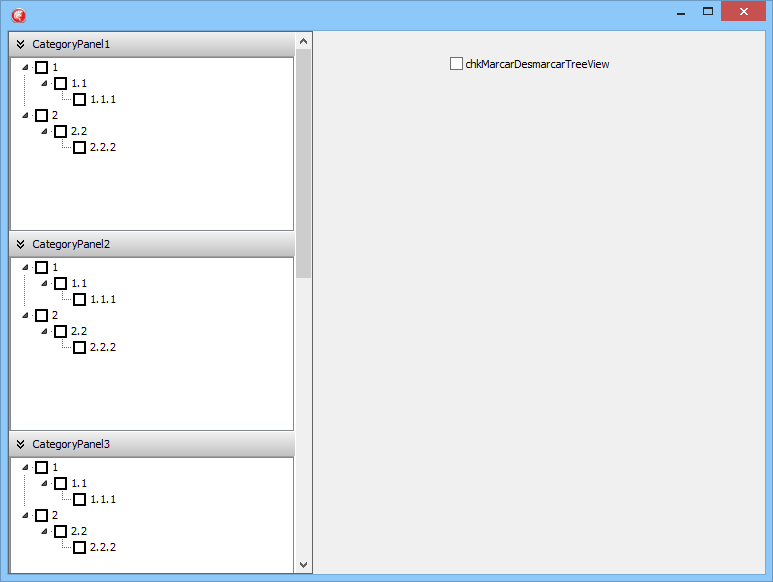Collapse CategoryPanel3 using its chevron icon
The height and width of the screenshot is (582, 773).
pyautogui.click(x=20, y=445)
